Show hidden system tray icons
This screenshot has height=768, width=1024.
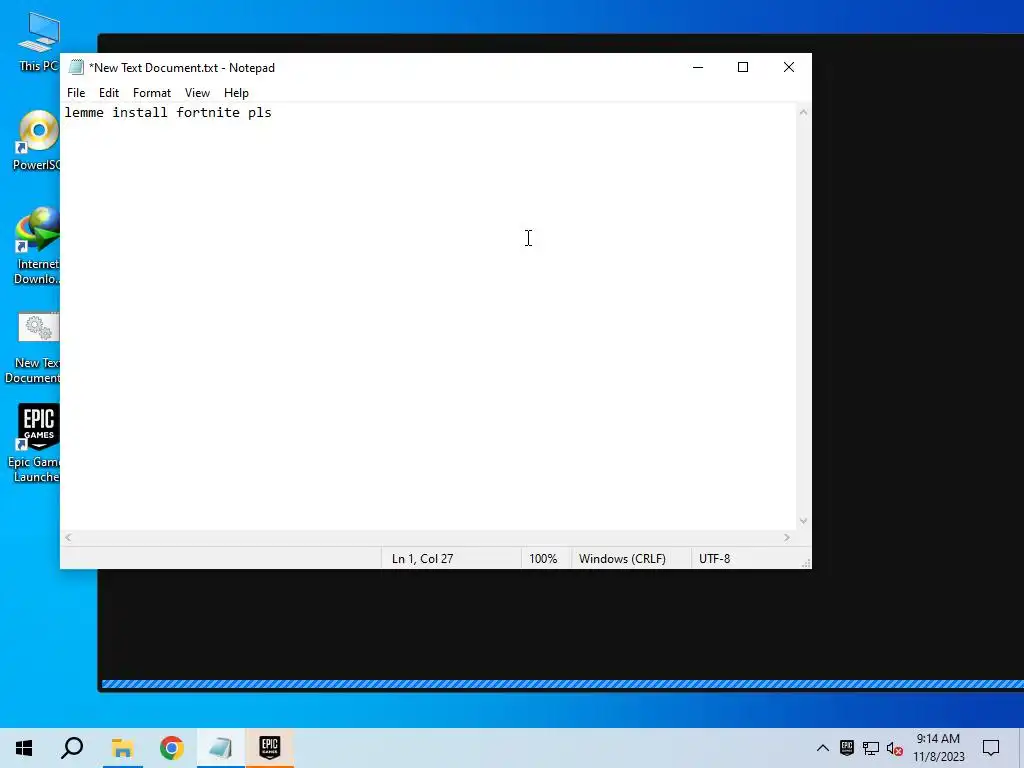(x=823, y=748)
